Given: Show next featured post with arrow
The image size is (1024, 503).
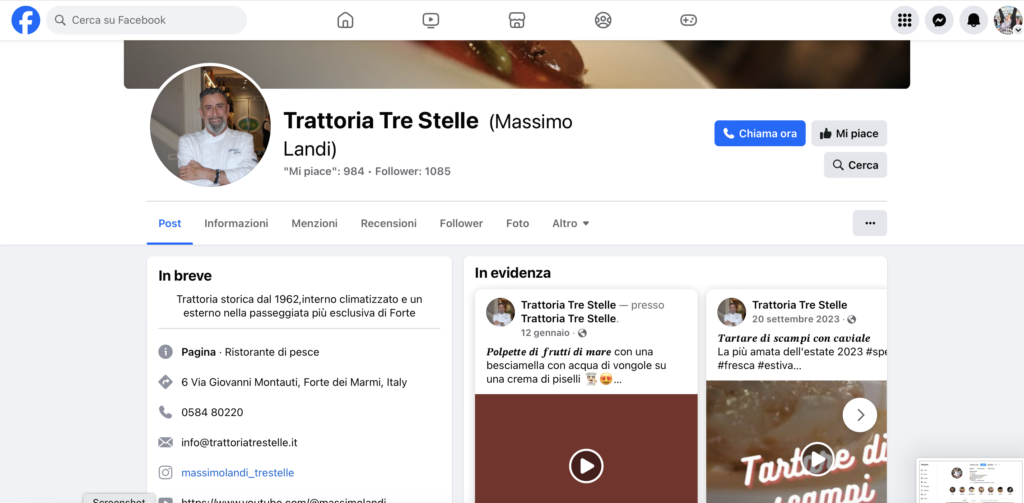Looking at the screenshot, I should click(x=859, y=415).
